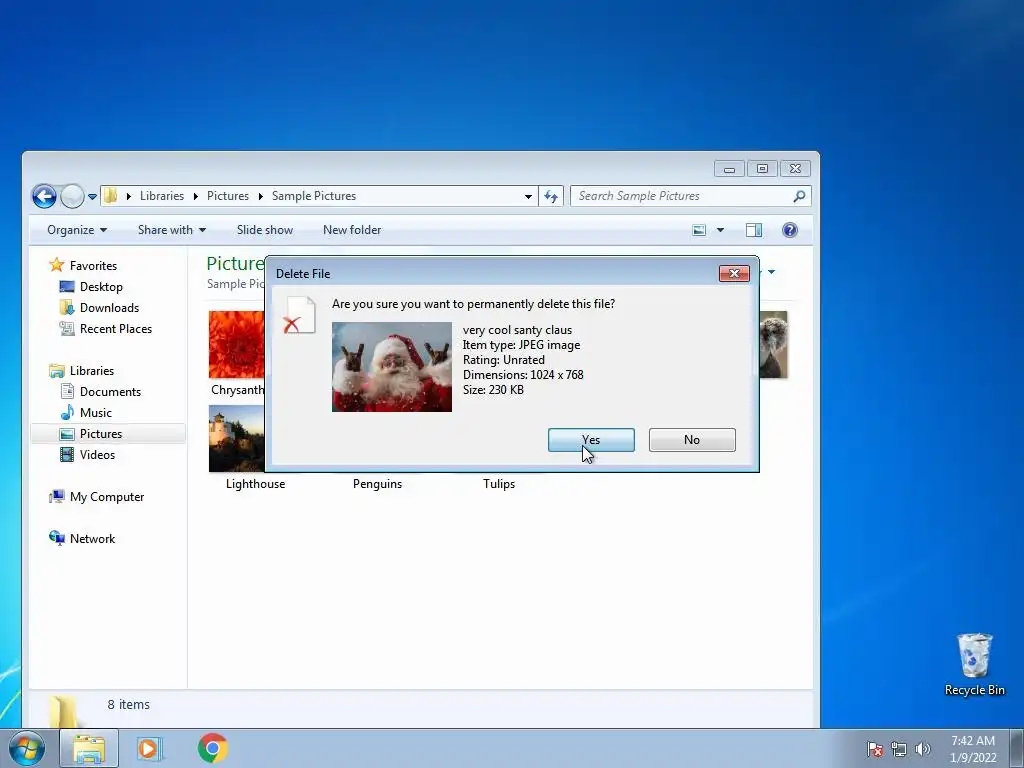Select the Lighthouse picture thumbnail
The image size is (1024, 768).
point(236,438)
